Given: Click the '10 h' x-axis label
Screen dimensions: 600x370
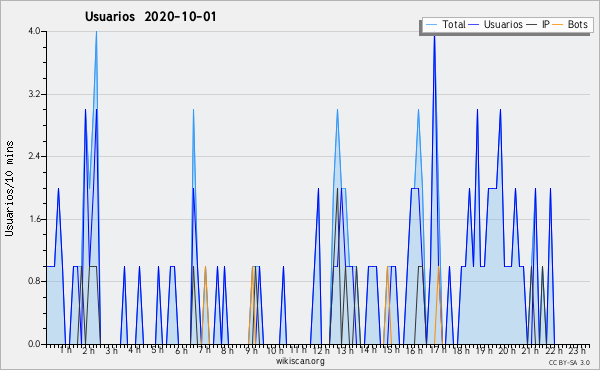Looking at the screenshot, I should point(275,351).
